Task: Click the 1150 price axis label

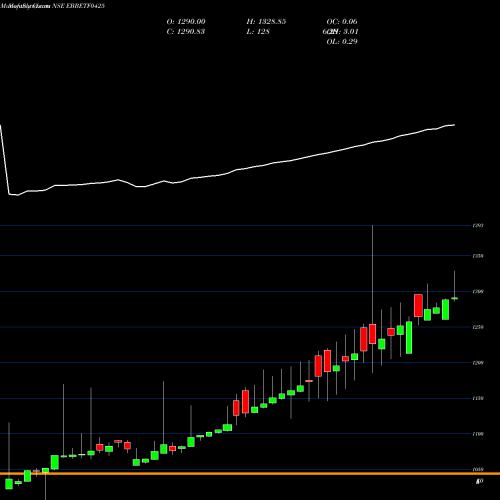Action: click(478, 398)
